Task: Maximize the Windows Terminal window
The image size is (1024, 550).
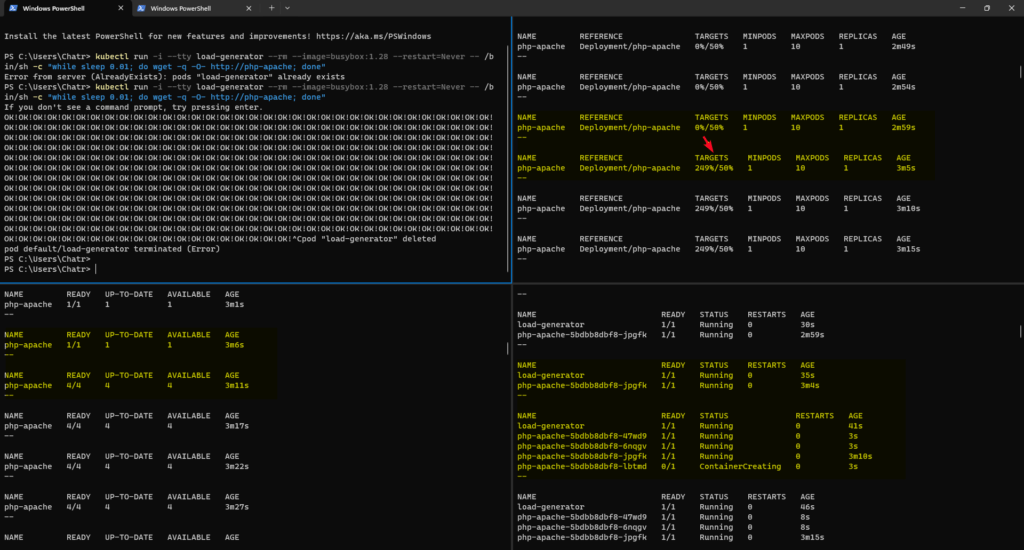Action: 985,8
